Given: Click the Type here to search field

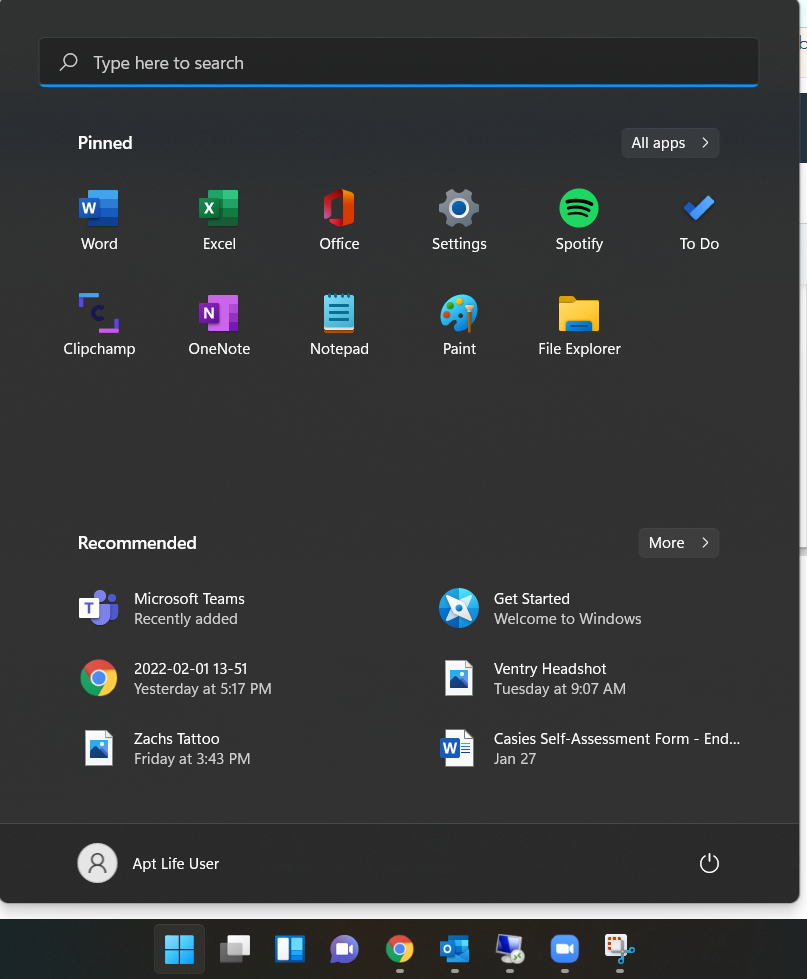Looking at the screenshot, I should 399,62.
